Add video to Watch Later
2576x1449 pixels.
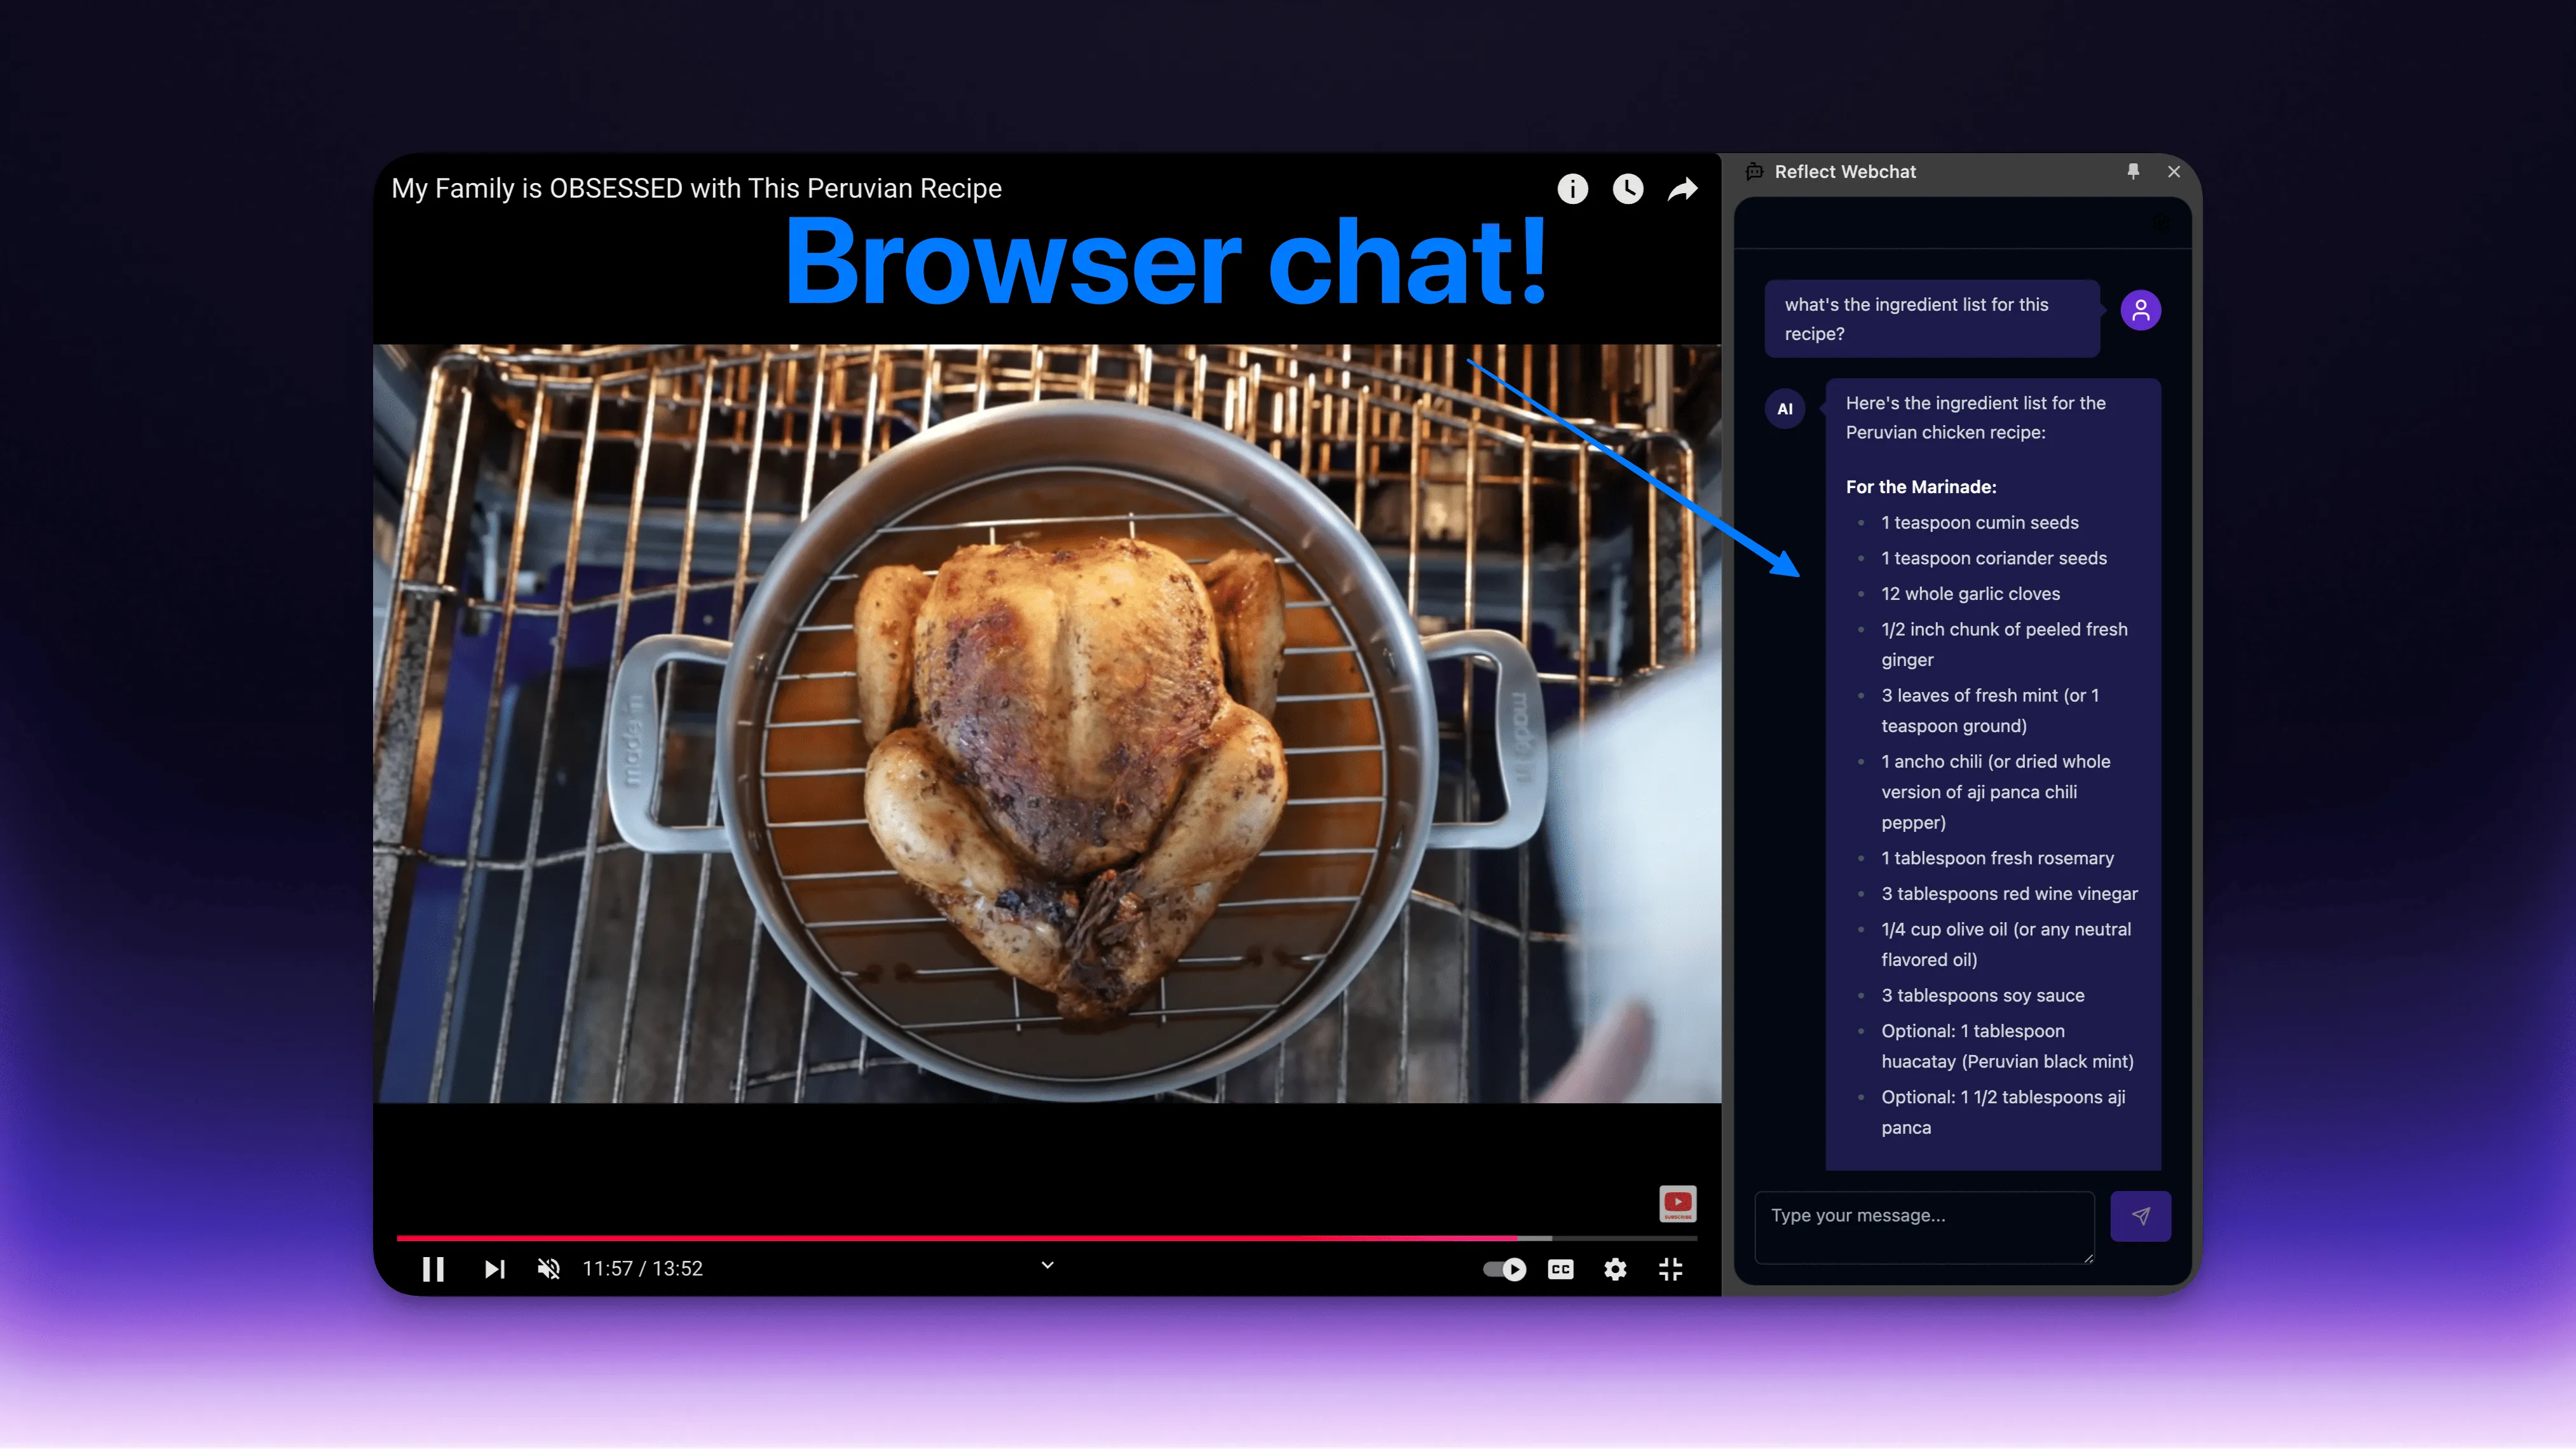click(1627, 189)
